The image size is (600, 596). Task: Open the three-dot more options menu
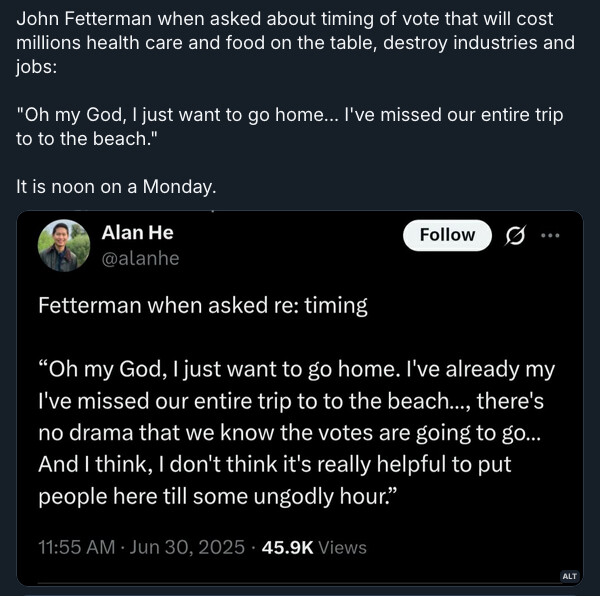[550, 235]
